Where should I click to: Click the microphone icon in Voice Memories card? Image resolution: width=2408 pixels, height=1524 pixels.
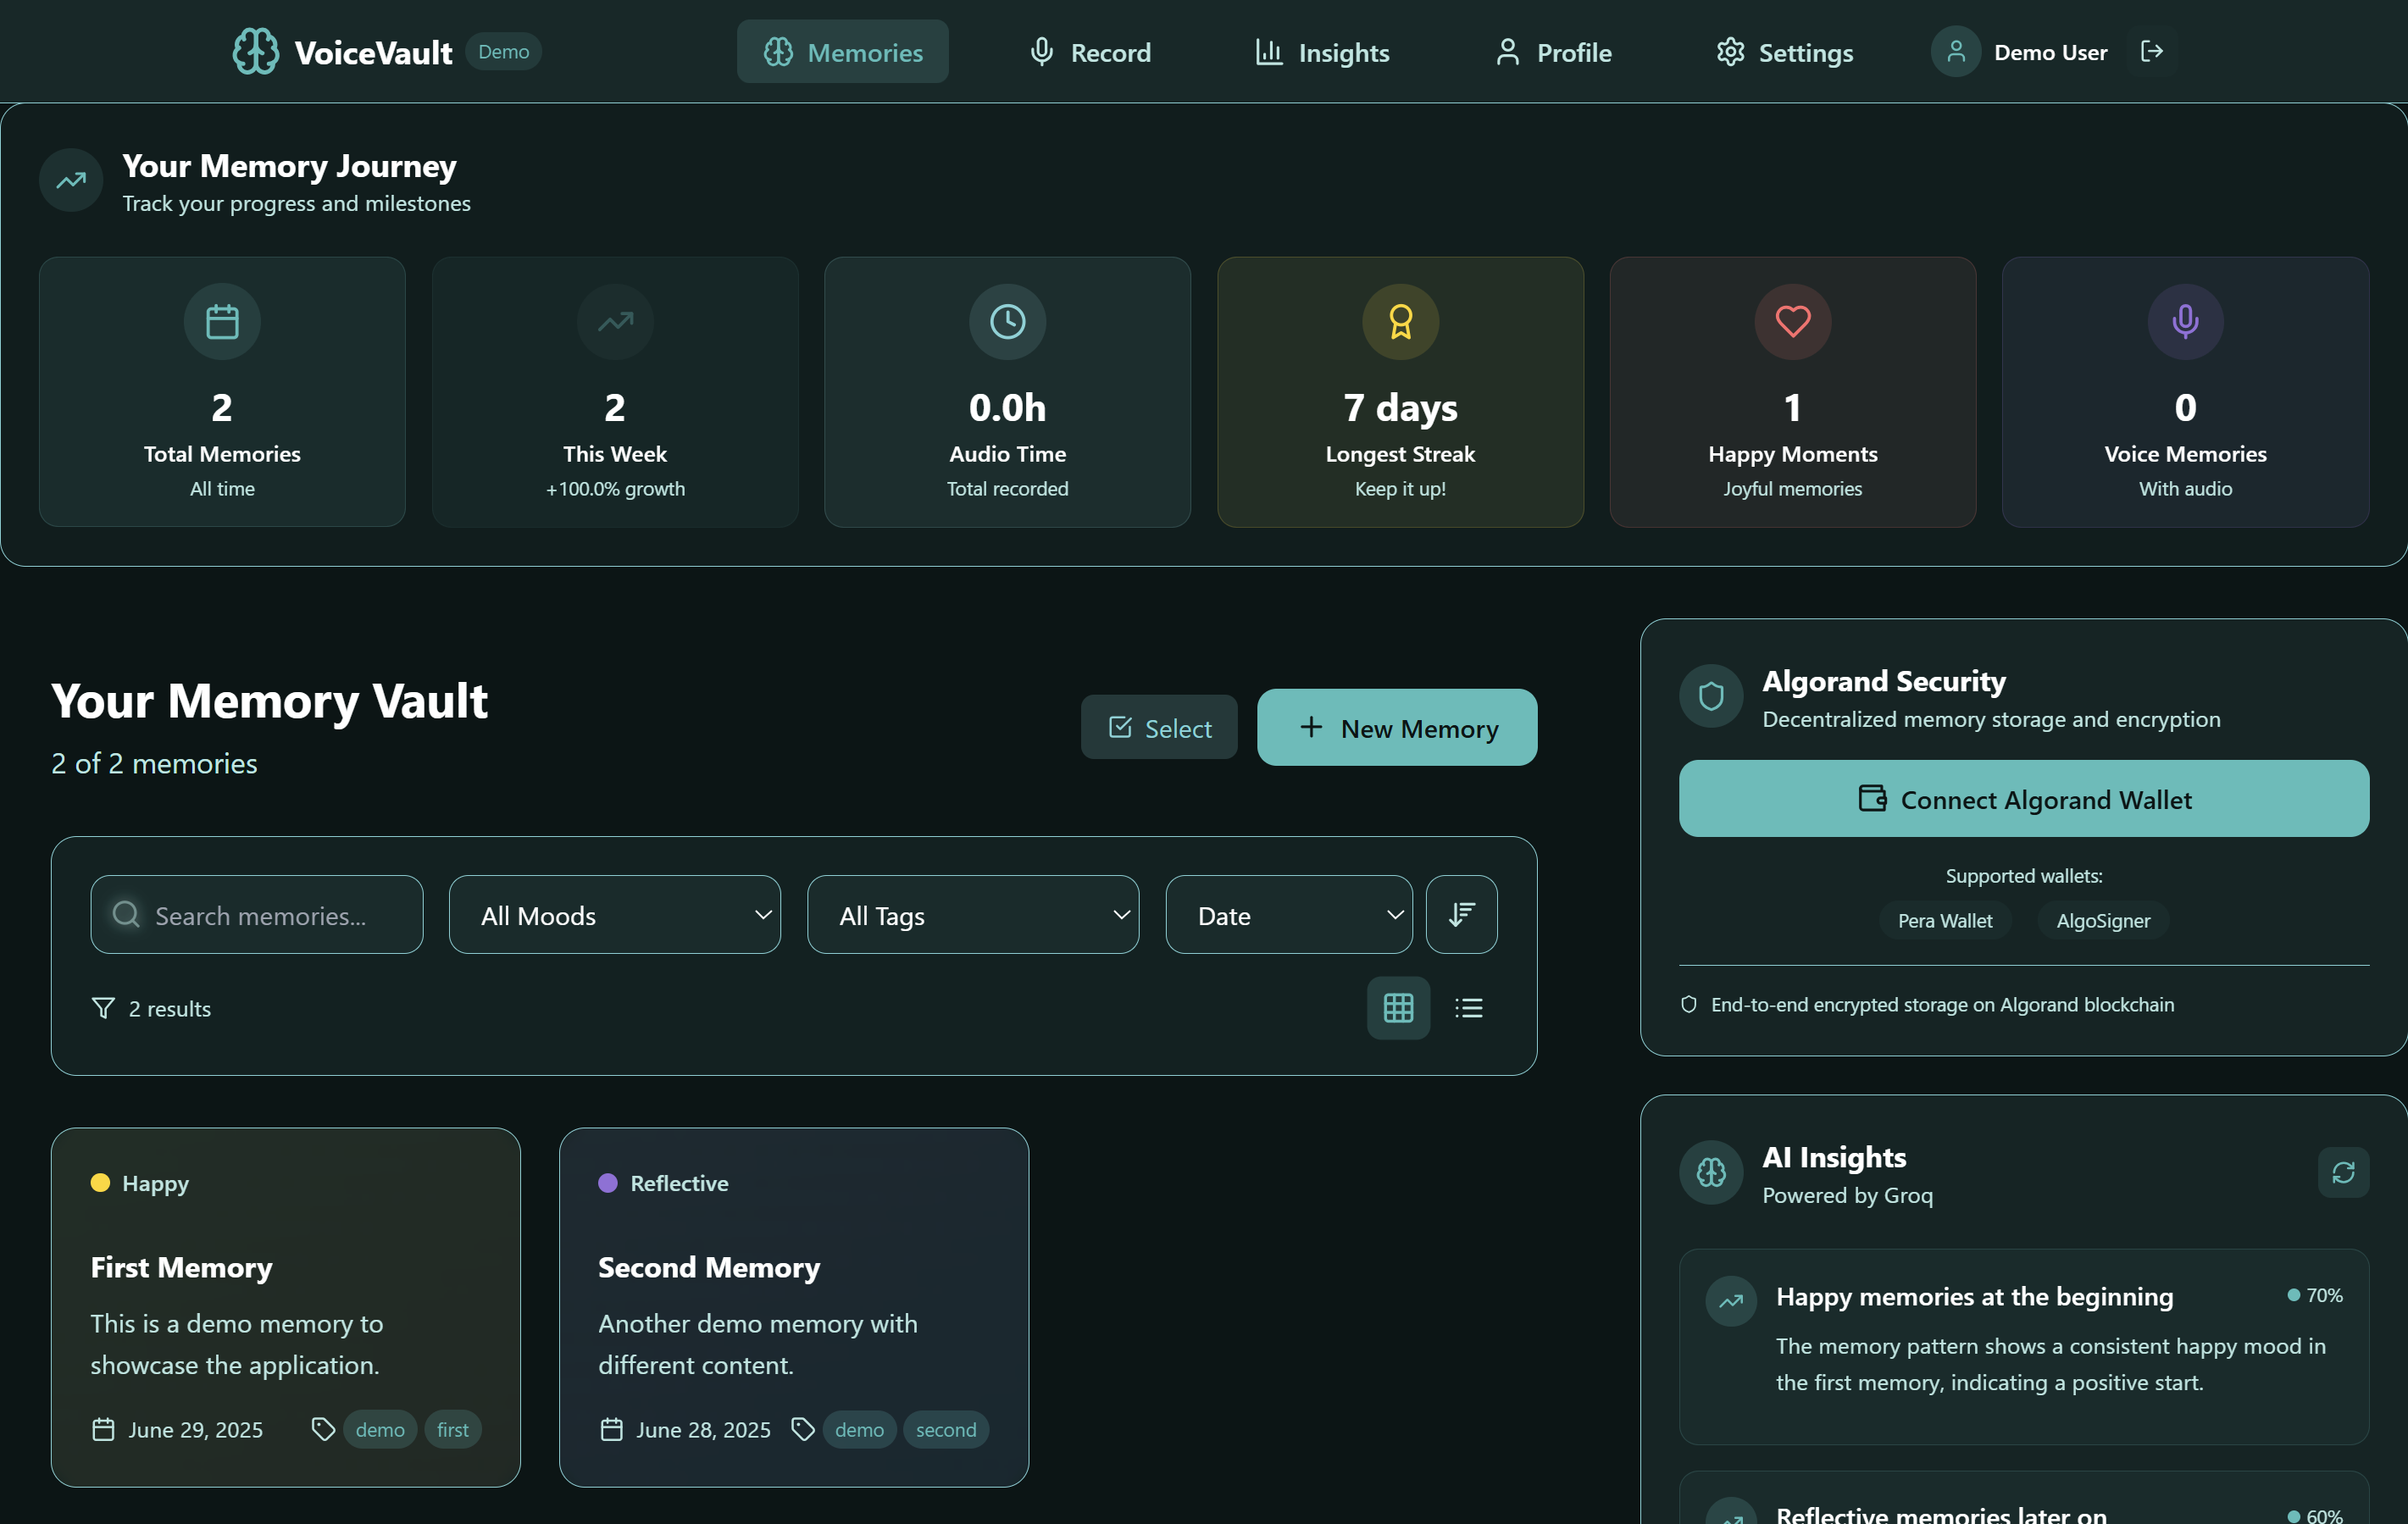[x=2185, y=321]
